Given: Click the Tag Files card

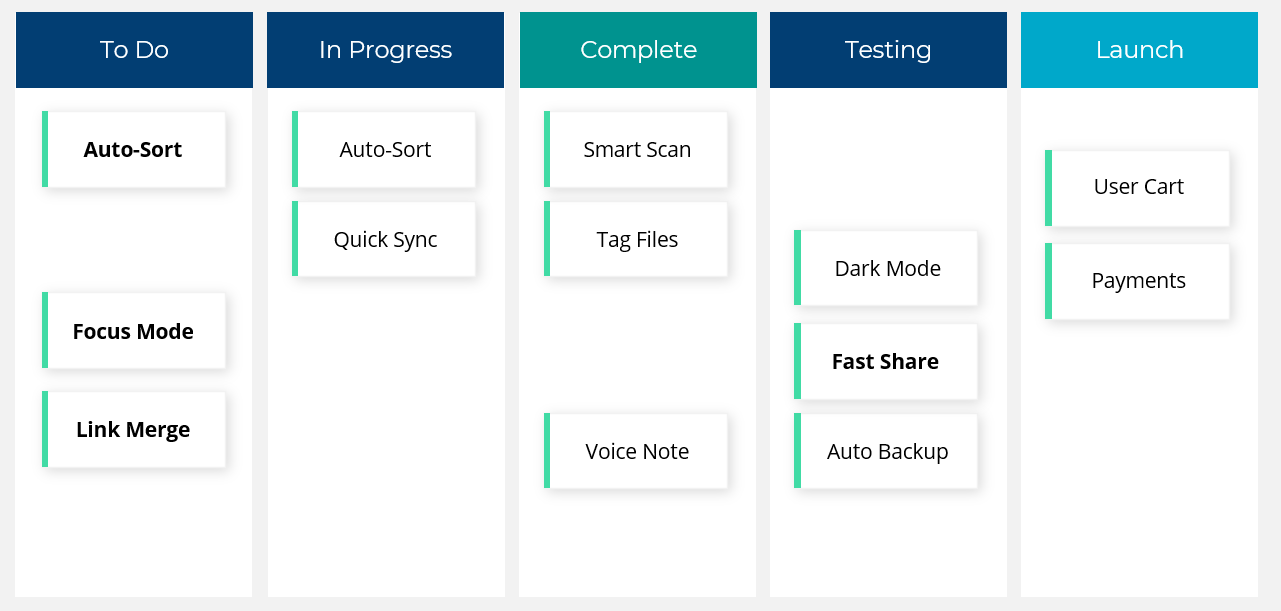Looking at the screenshot, I should pyautogui.click(x=637, y=240).
